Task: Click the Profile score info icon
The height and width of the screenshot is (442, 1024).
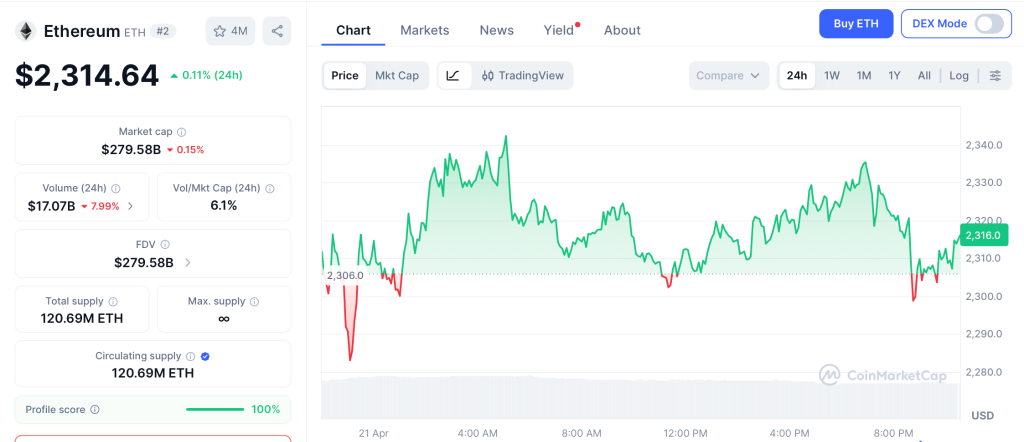Action: [x=95, y=409]
